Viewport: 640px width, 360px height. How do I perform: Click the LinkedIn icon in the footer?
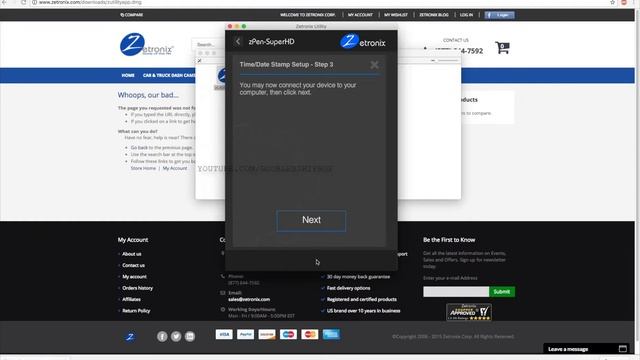190,336
